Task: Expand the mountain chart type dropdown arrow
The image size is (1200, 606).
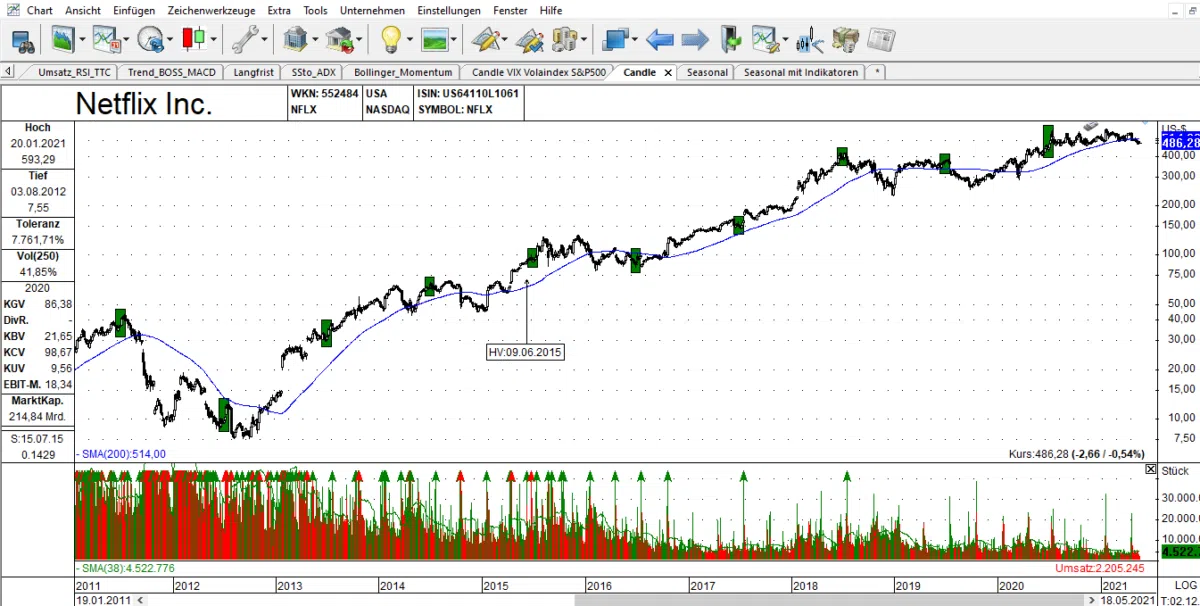Action: [82, 41]
